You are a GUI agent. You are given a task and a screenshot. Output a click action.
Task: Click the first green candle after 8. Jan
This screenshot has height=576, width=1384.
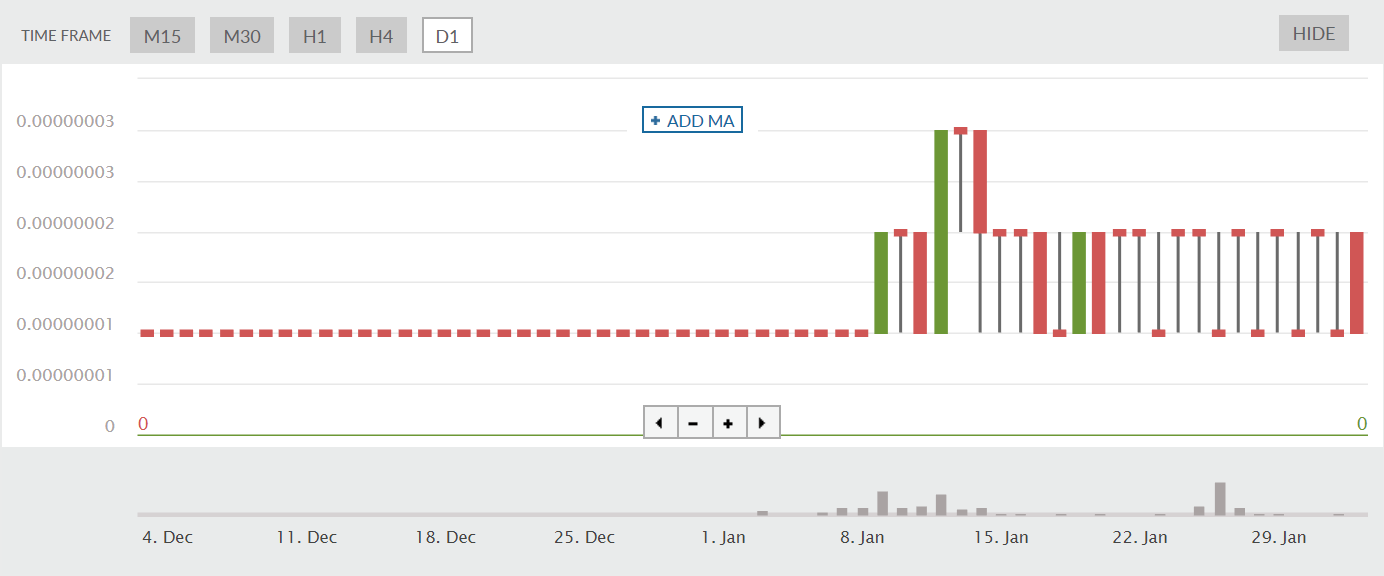[x=881, y=283]
